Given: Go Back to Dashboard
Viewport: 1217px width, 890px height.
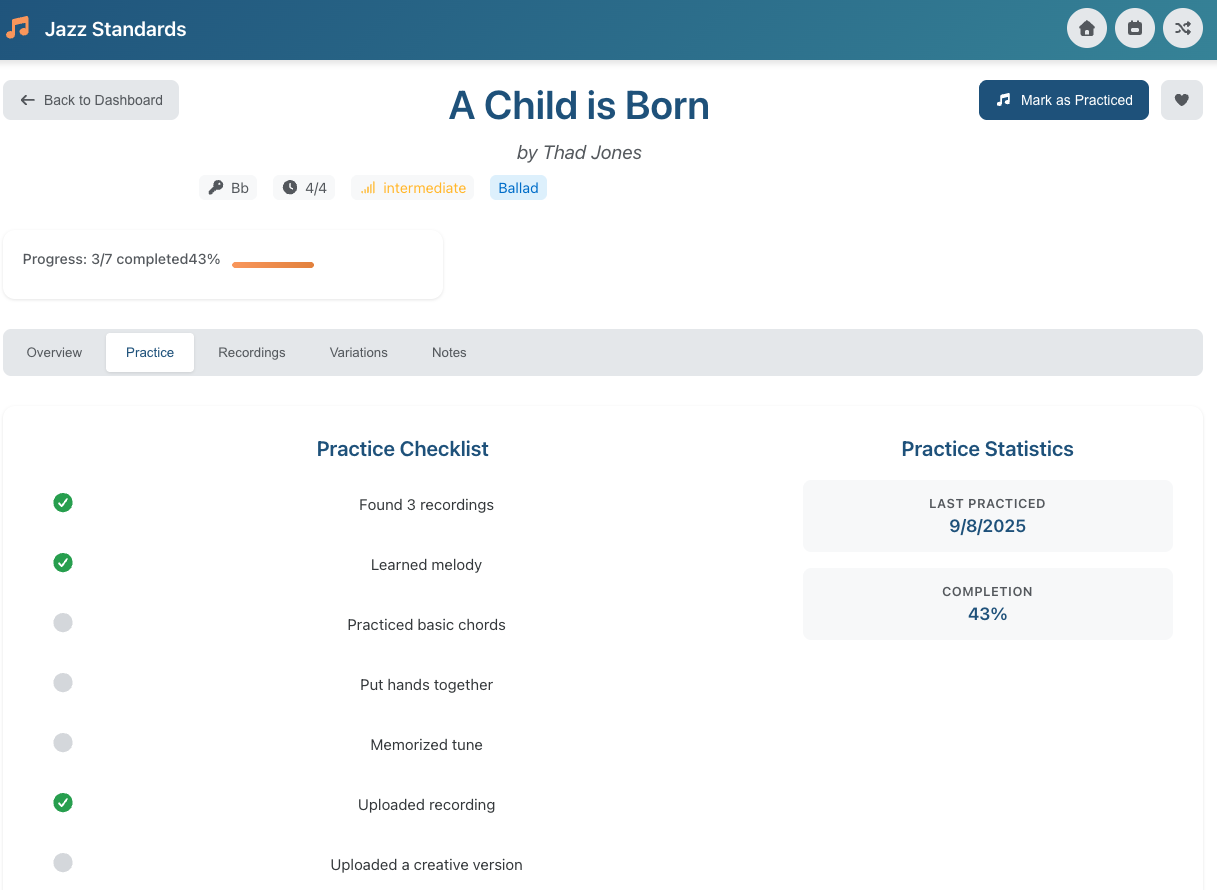Looking at the screenshot, I should [x=91, y=100].
